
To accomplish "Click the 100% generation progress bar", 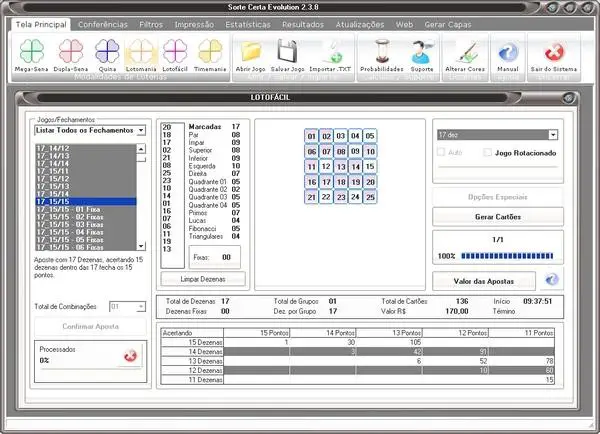I will pyautogui.click(x=507, y=256).
